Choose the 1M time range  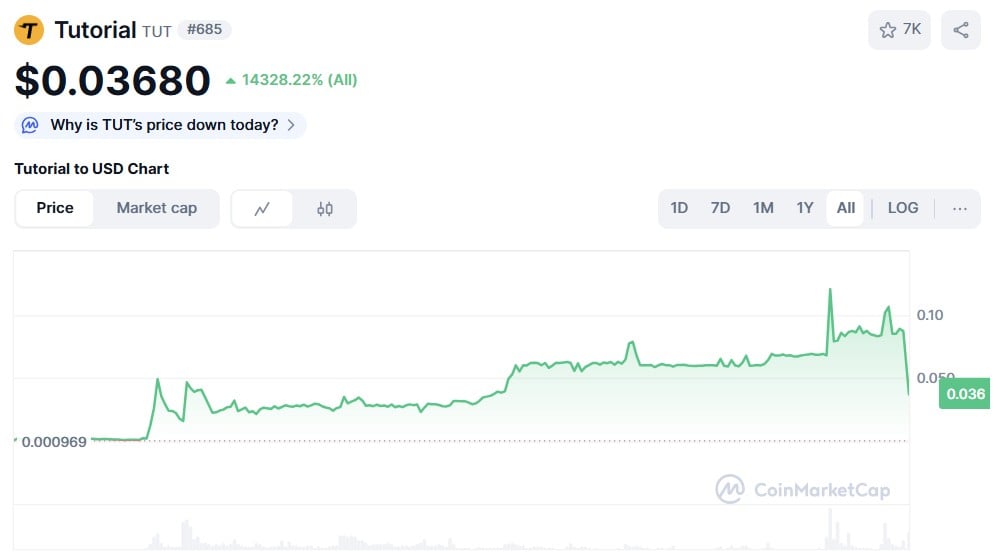[x=763, y=208]
